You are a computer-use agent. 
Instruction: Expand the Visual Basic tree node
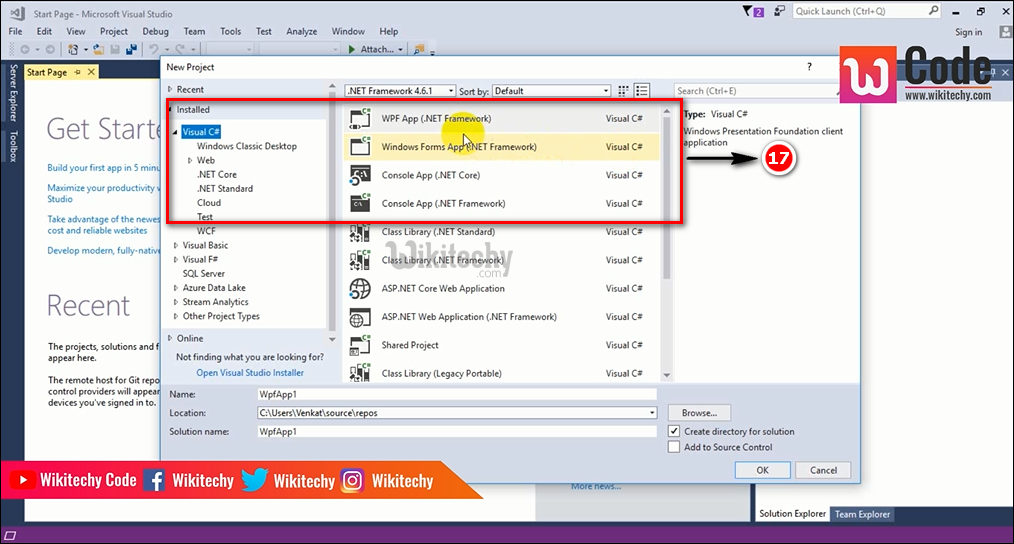tap(177, 245)
